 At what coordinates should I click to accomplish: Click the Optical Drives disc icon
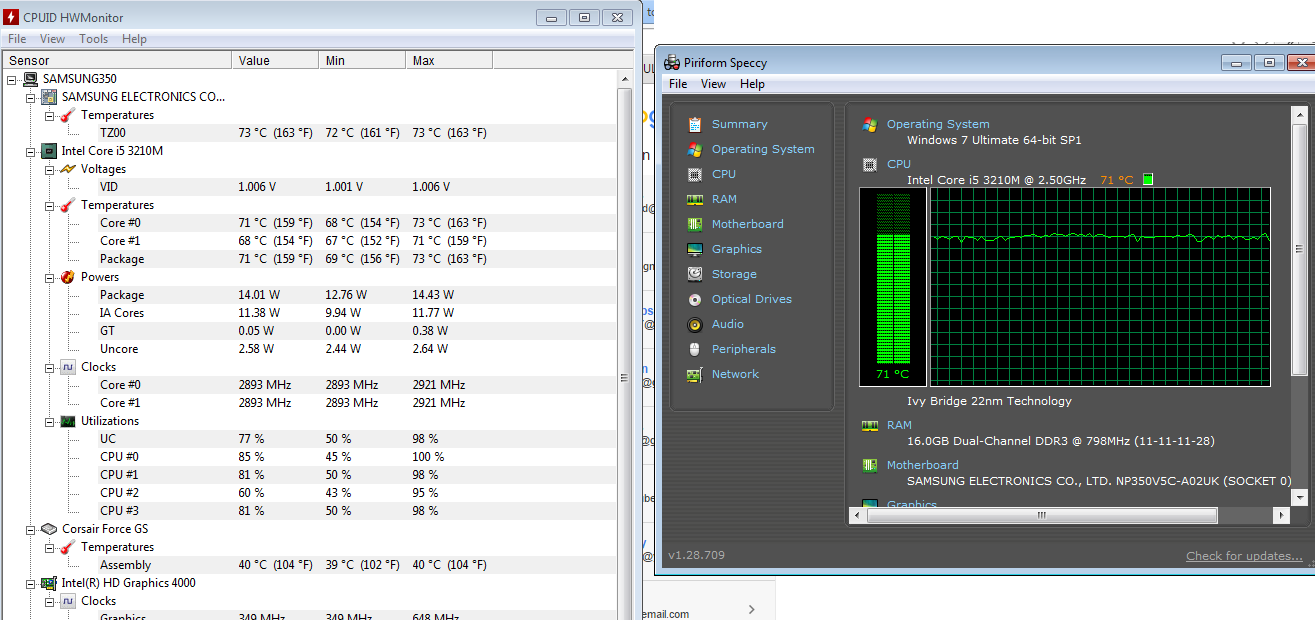tap(695, 299)
